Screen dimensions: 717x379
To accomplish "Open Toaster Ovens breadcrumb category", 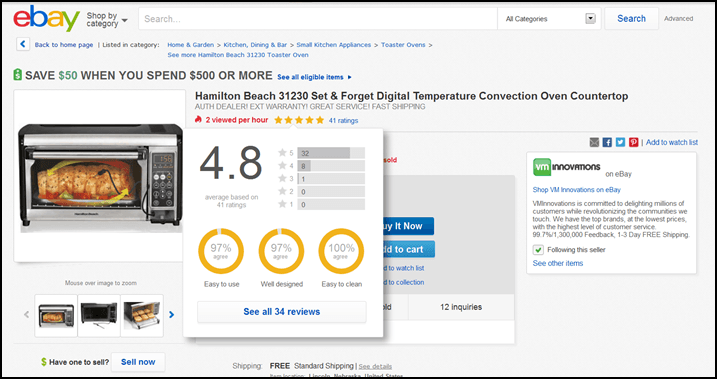I will click(x=403, y=45).
